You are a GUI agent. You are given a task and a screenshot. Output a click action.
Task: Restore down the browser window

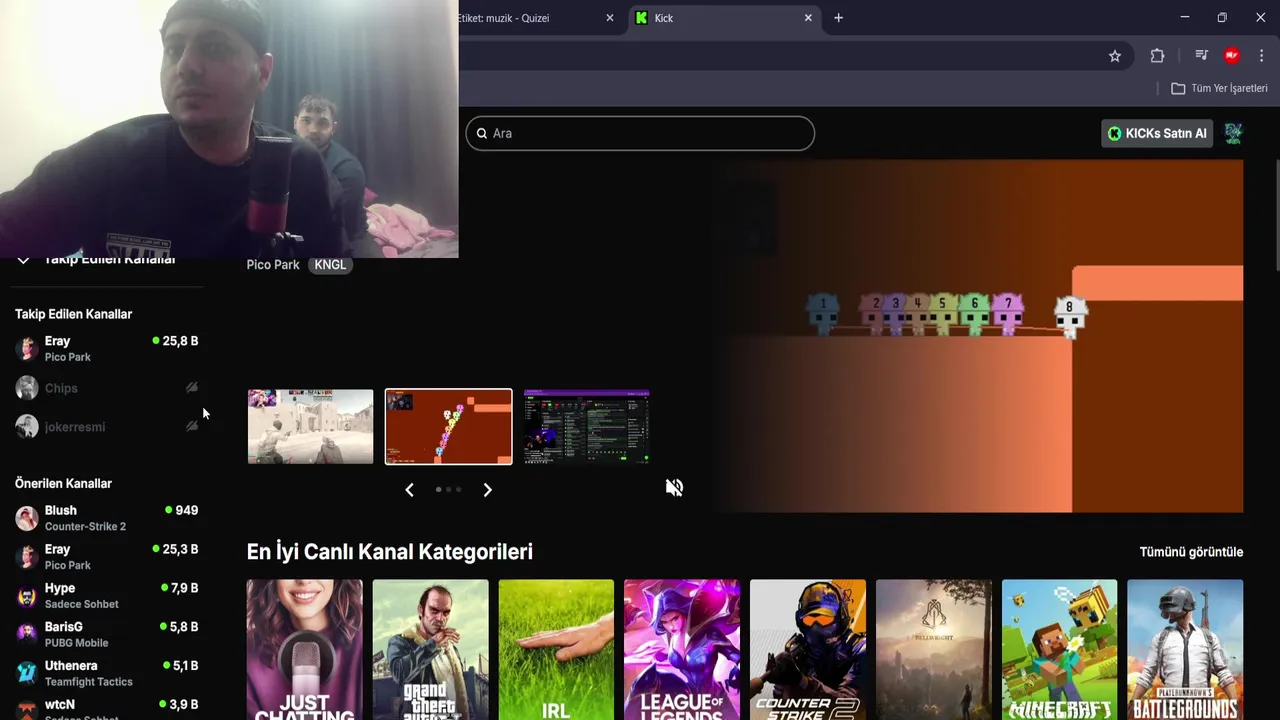[1222, 18]
